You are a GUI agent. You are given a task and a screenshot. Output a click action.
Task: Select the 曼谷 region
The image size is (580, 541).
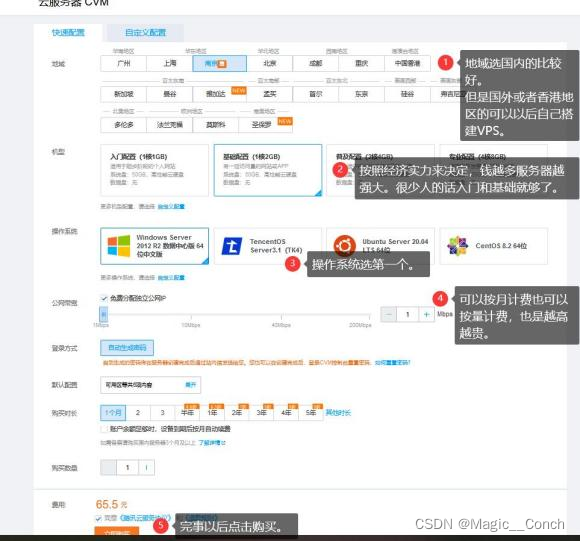[170, 94]
